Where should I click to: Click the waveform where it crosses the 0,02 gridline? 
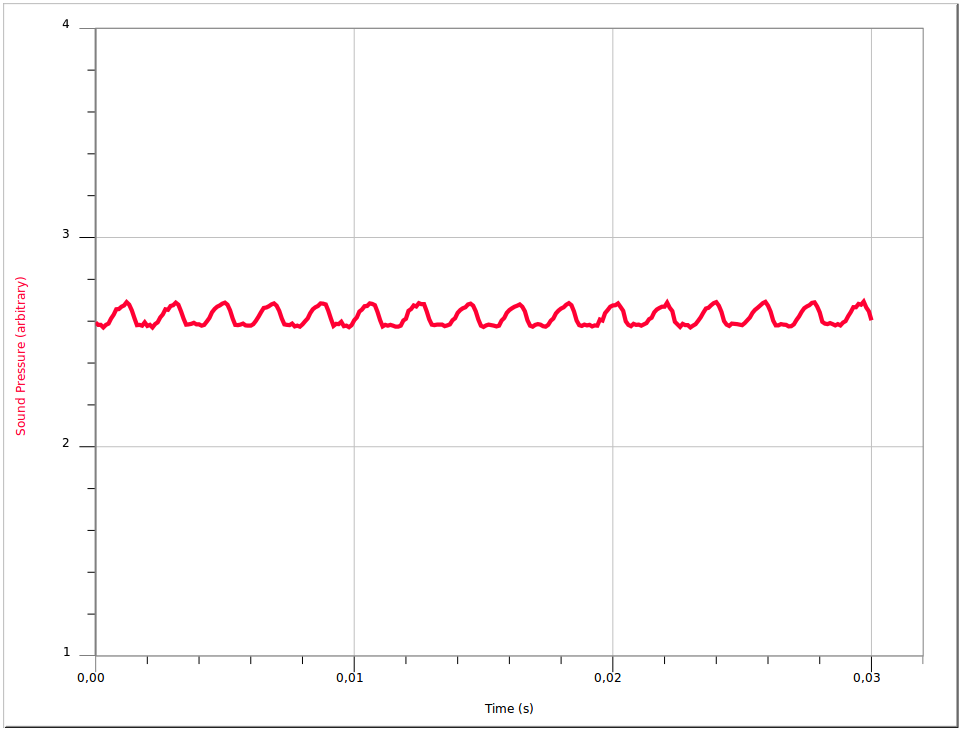(x=612, y=305)
